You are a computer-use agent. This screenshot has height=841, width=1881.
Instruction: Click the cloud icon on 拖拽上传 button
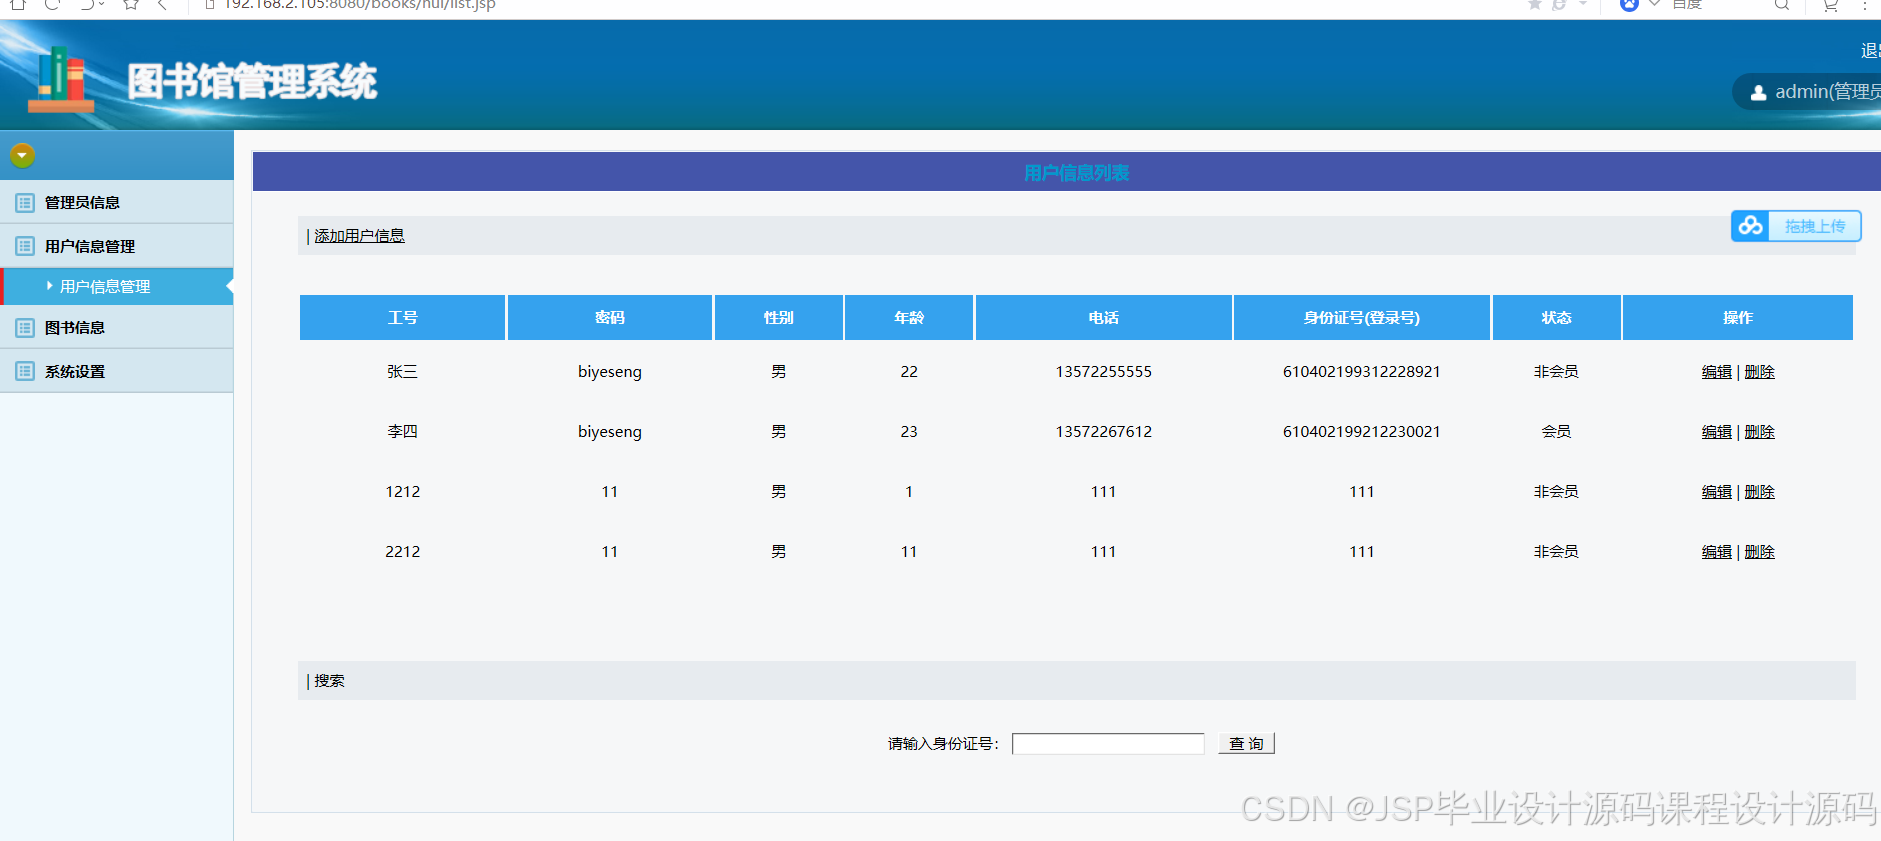(x=1750, y=226)
